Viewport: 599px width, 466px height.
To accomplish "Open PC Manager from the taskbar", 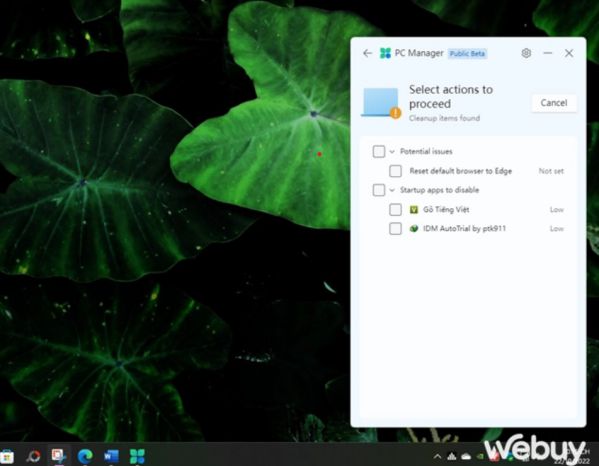I will pos(137,456).
